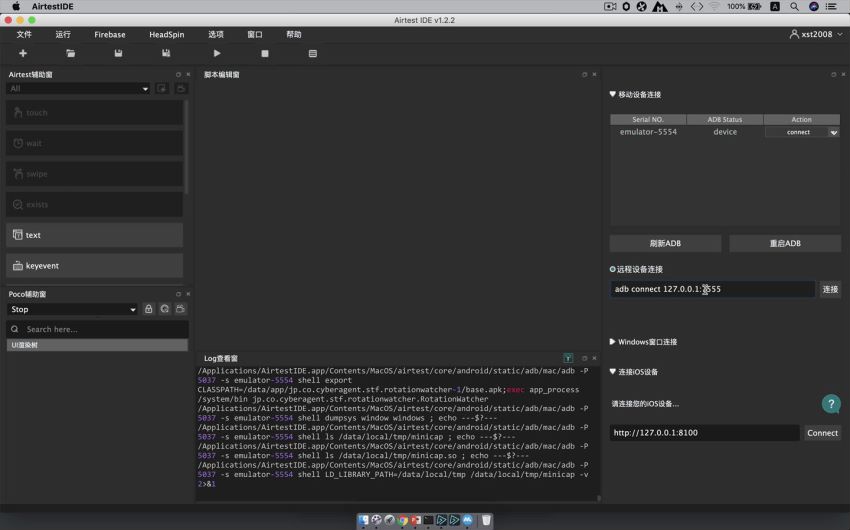
Task: Select the text command in Airtest assistant
Action: tap(94, 235)
